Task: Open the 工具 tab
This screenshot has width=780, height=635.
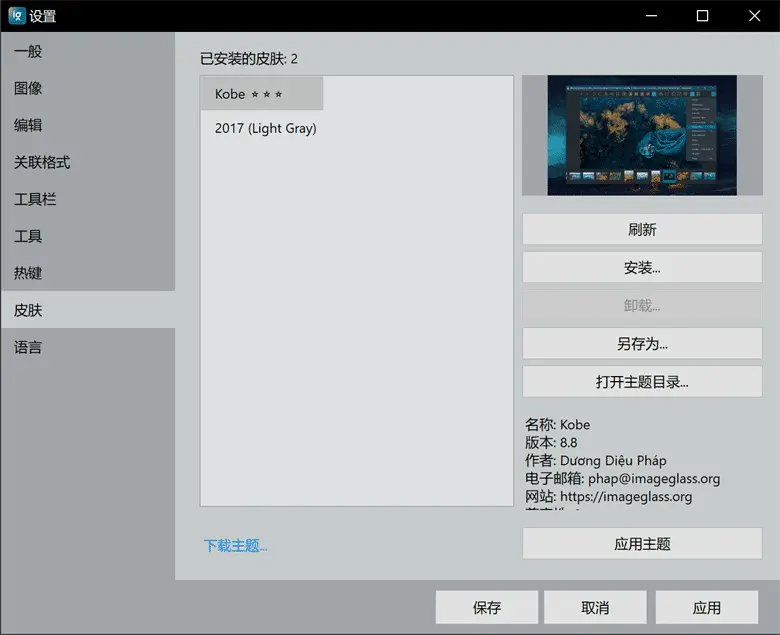Action: pyautogui.click(x=28, y=236)
